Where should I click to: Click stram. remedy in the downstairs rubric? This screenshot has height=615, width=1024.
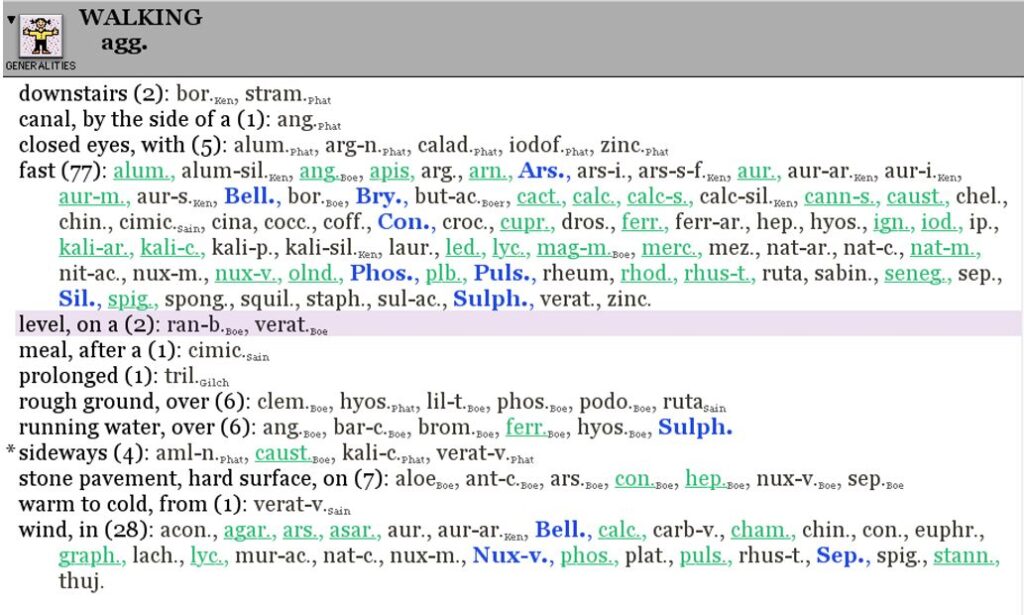coord(274,95)
